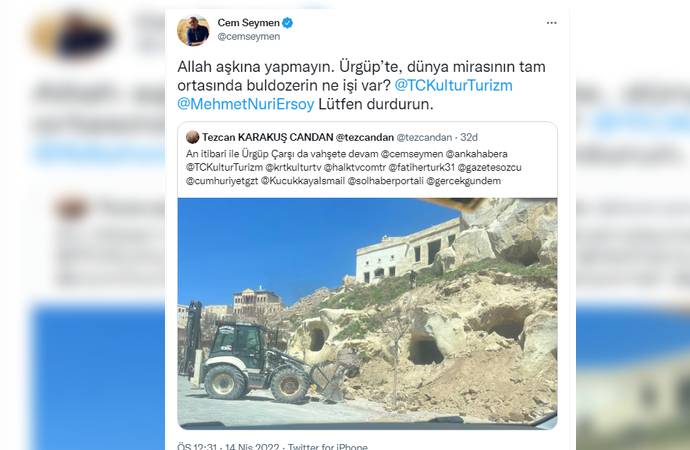Click Tezcan Karakuş Candan's small avatar
The height and width of the screenshot is (450, 690).
pyautogui.click(x=192, y=137)
